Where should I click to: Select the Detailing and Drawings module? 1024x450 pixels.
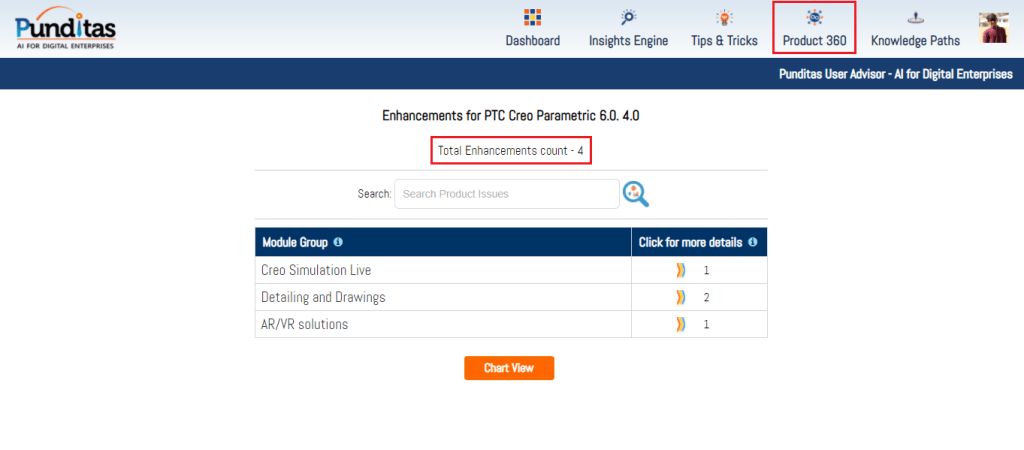(323, 297)
